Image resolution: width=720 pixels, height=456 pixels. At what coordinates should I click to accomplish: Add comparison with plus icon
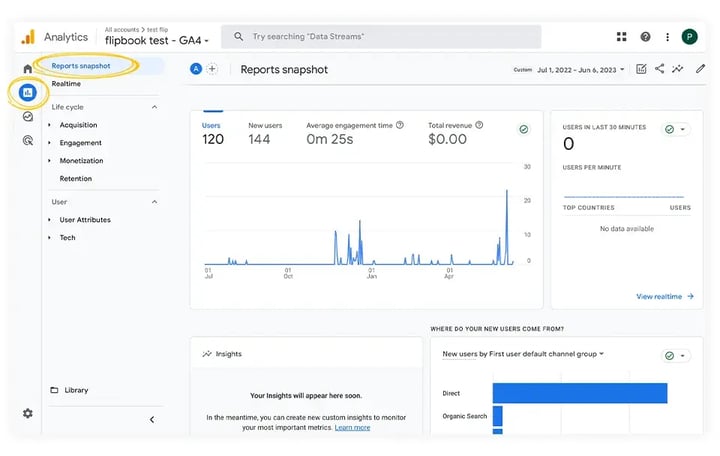212,69
